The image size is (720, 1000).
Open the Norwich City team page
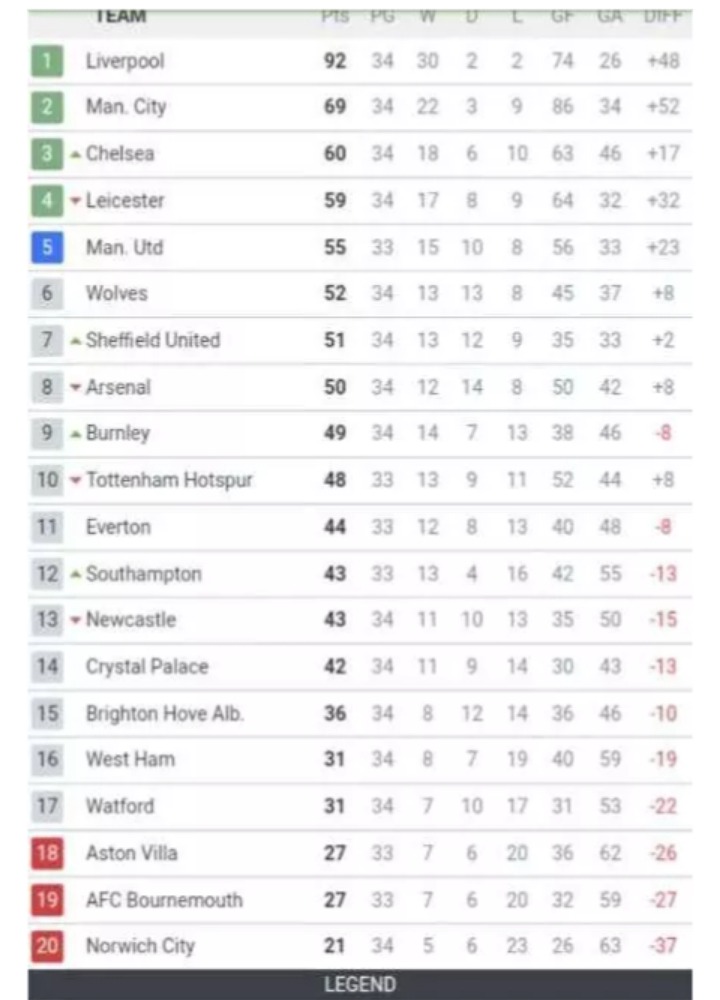[x=140, y=946]
